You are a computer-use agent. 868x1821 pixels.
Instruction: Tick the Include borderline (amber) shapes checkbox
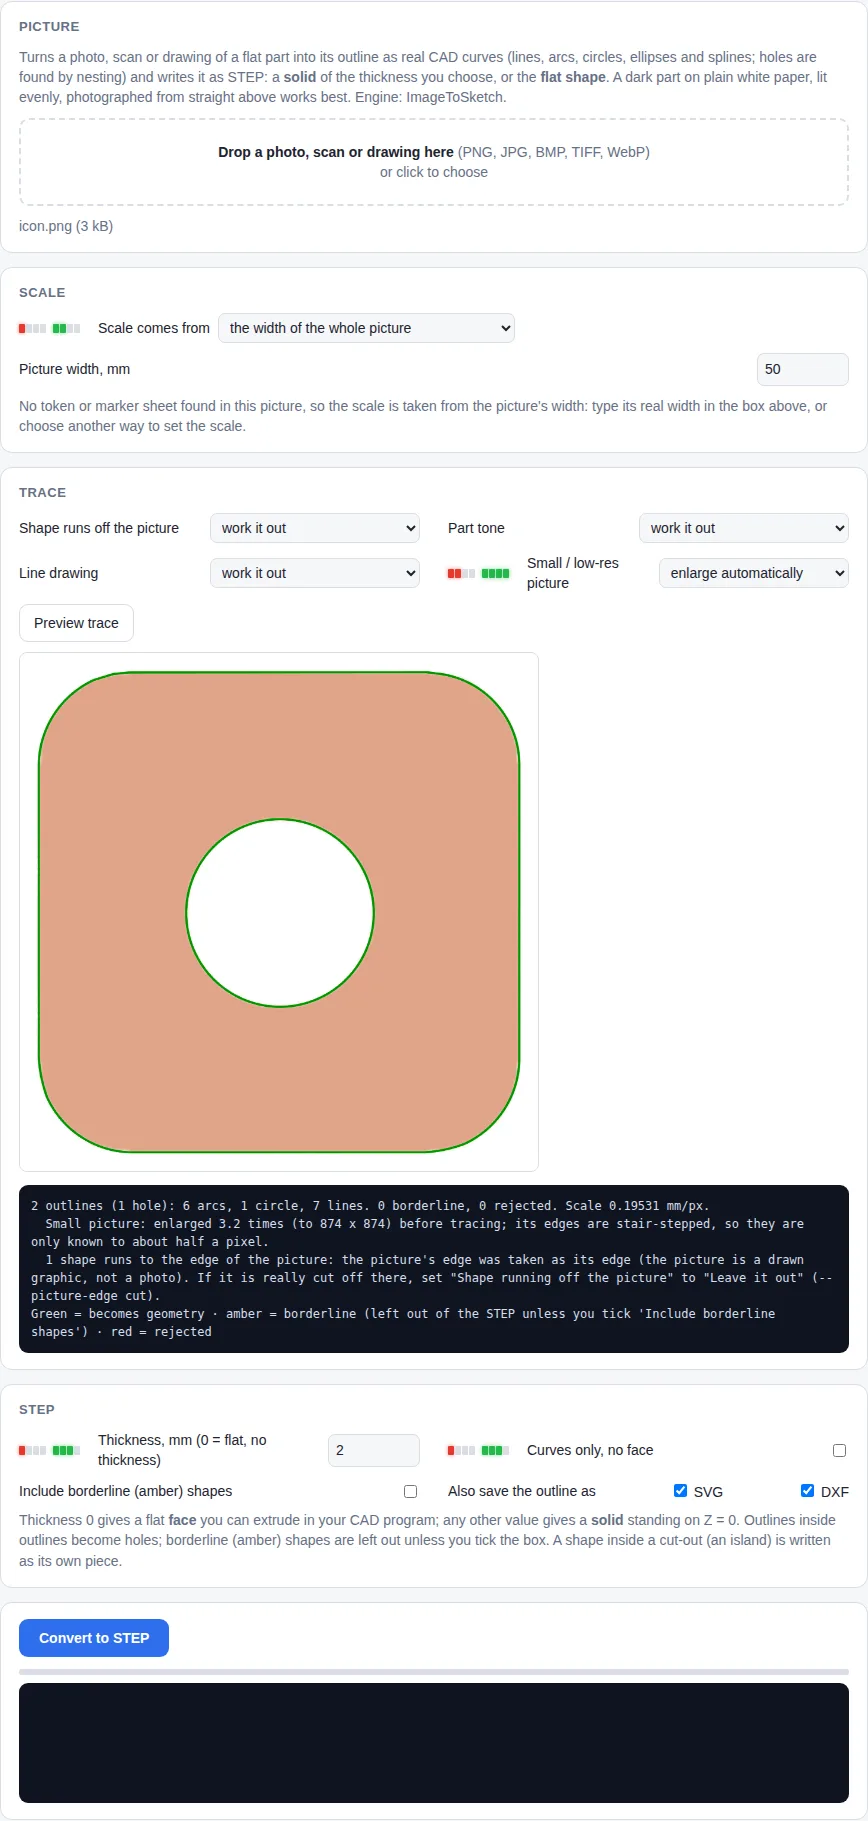pos(410,1491)
